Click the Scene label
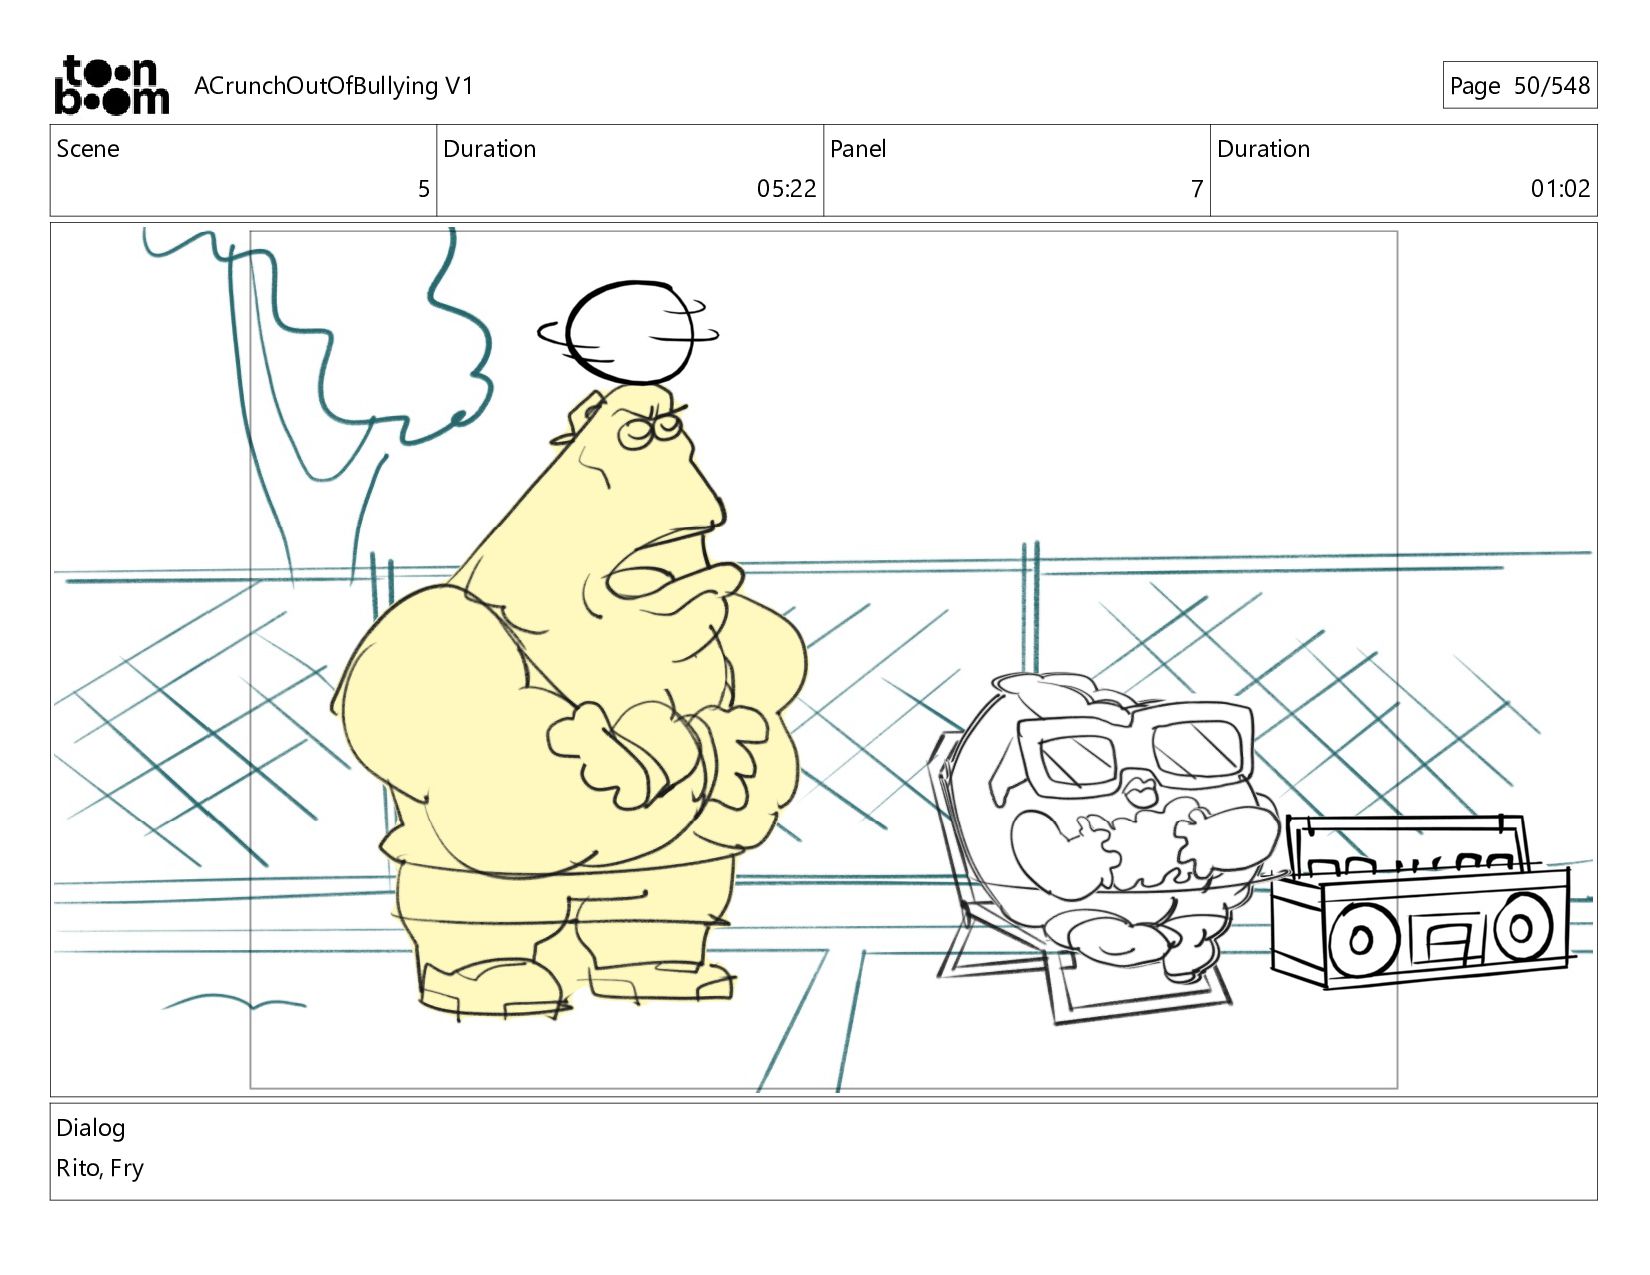1650x1275 pixels. 88,149
